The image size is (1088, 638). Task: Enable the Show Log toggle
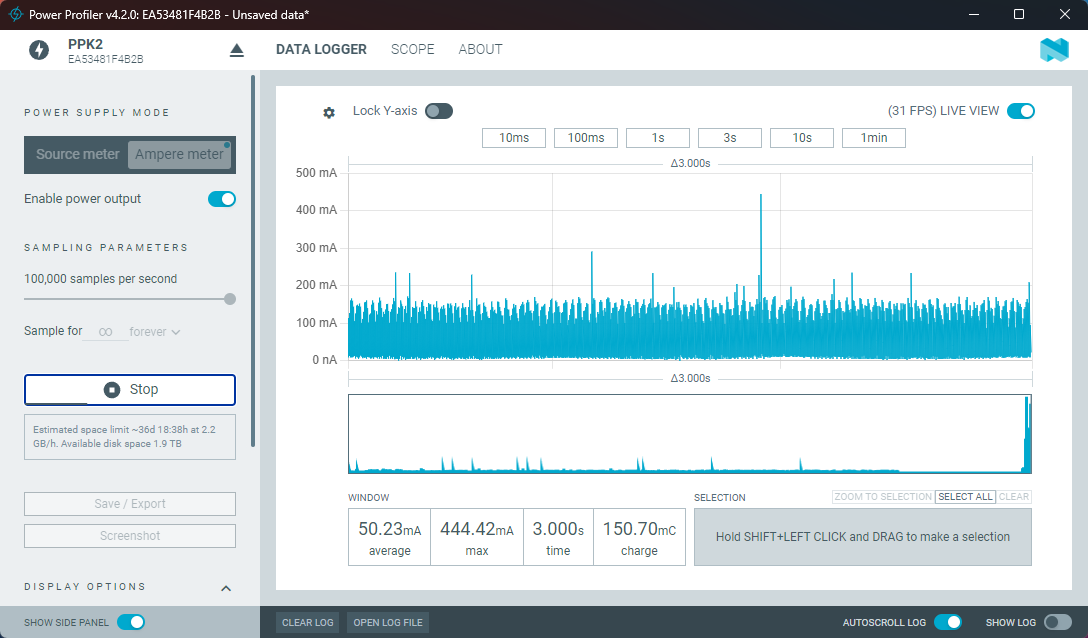pyautogui.click(x=1057, y=622)
